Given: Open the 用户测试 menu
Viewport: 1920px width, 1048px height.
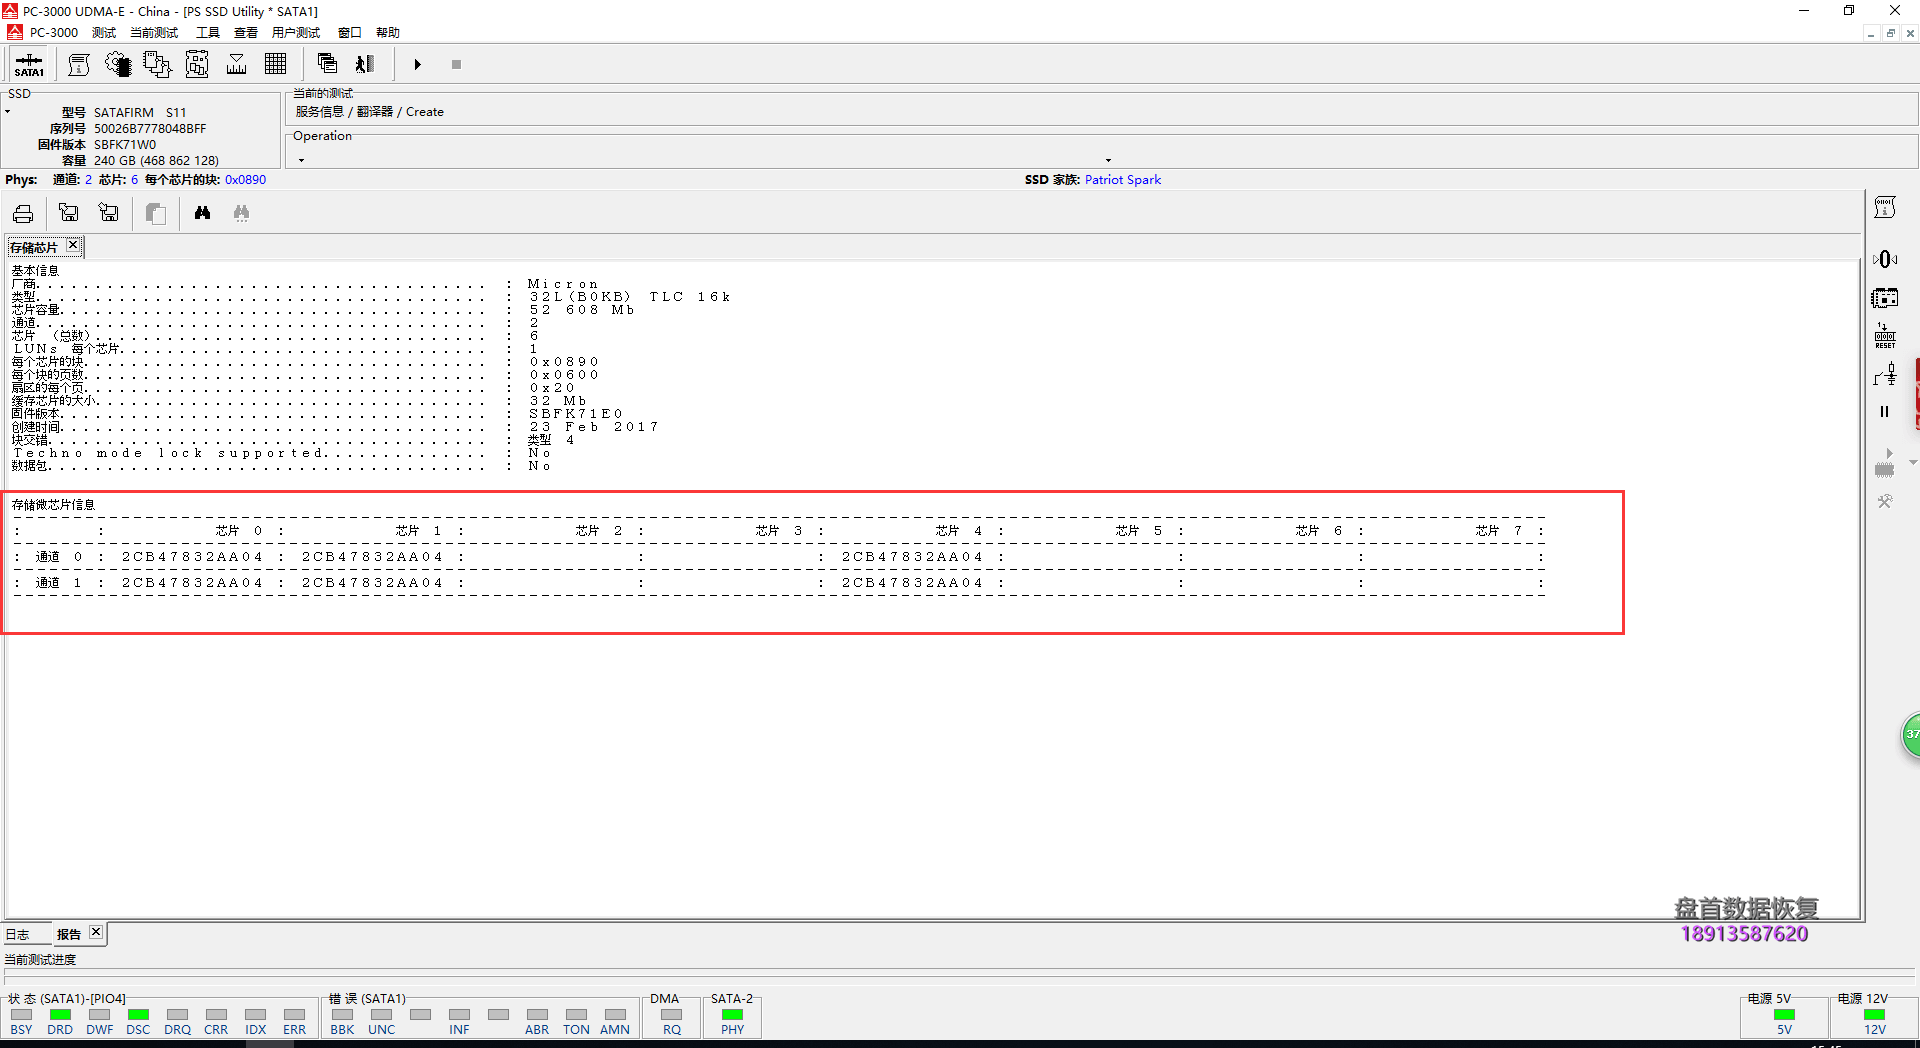Looking at the screenshot, I should [x=296, y=32].
